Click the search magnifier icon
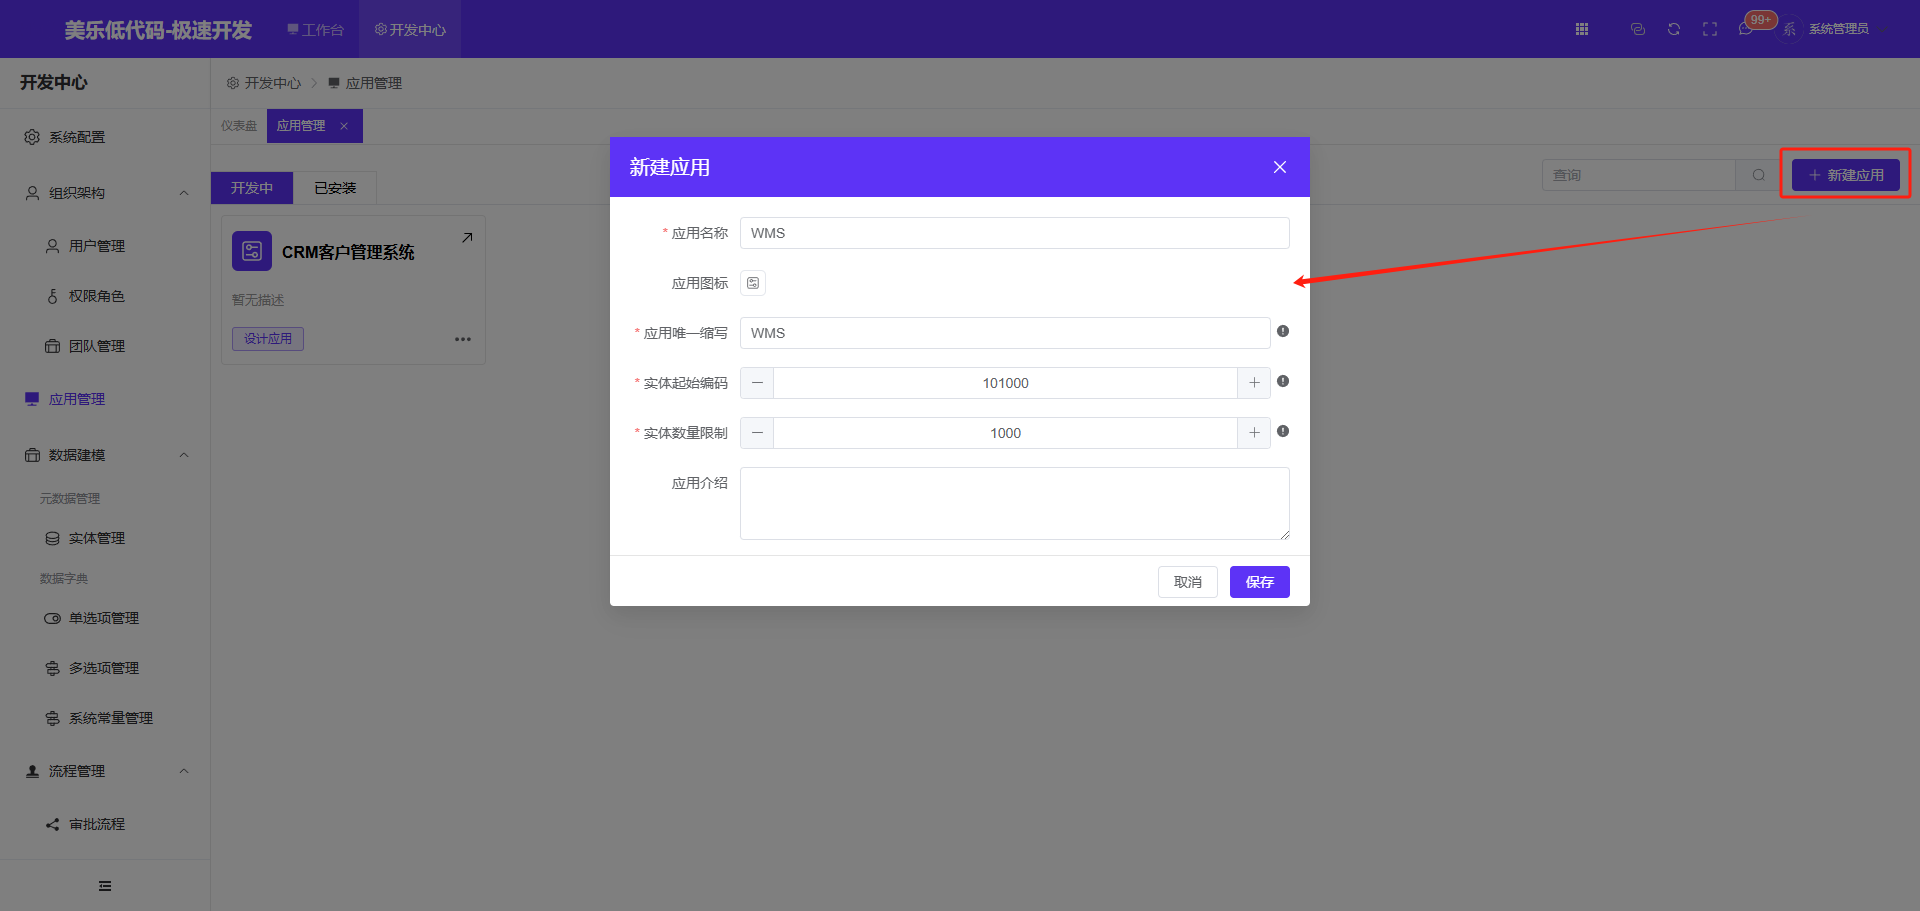1920x911 pixels. (1758, 175)
